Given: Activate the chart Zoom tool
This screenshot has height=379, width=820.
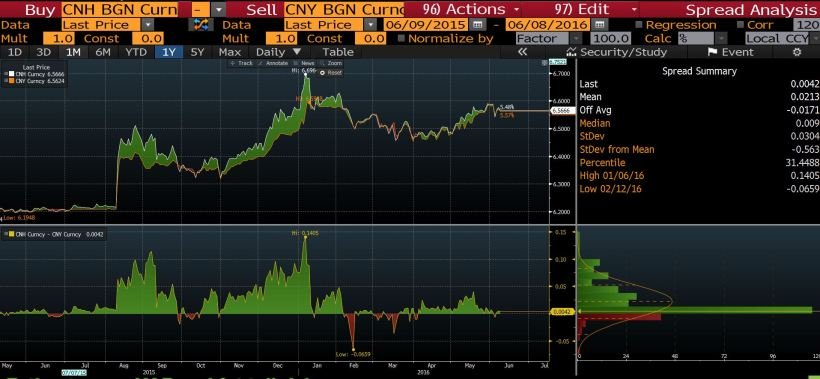Looking at the screenshot, I should tap(331, 63).
